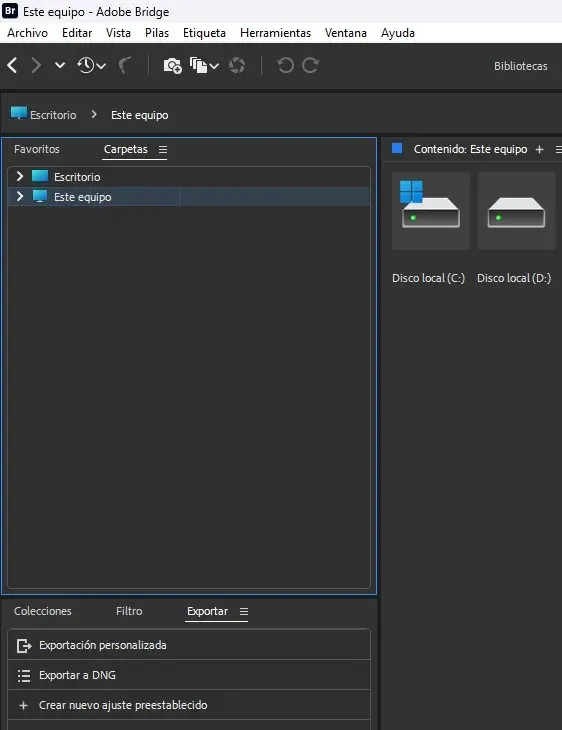Screen dimensions: 562x730
Task: Click the boomerang return-to-app icon
Action: pyautogui.click(x=125, y=66)
